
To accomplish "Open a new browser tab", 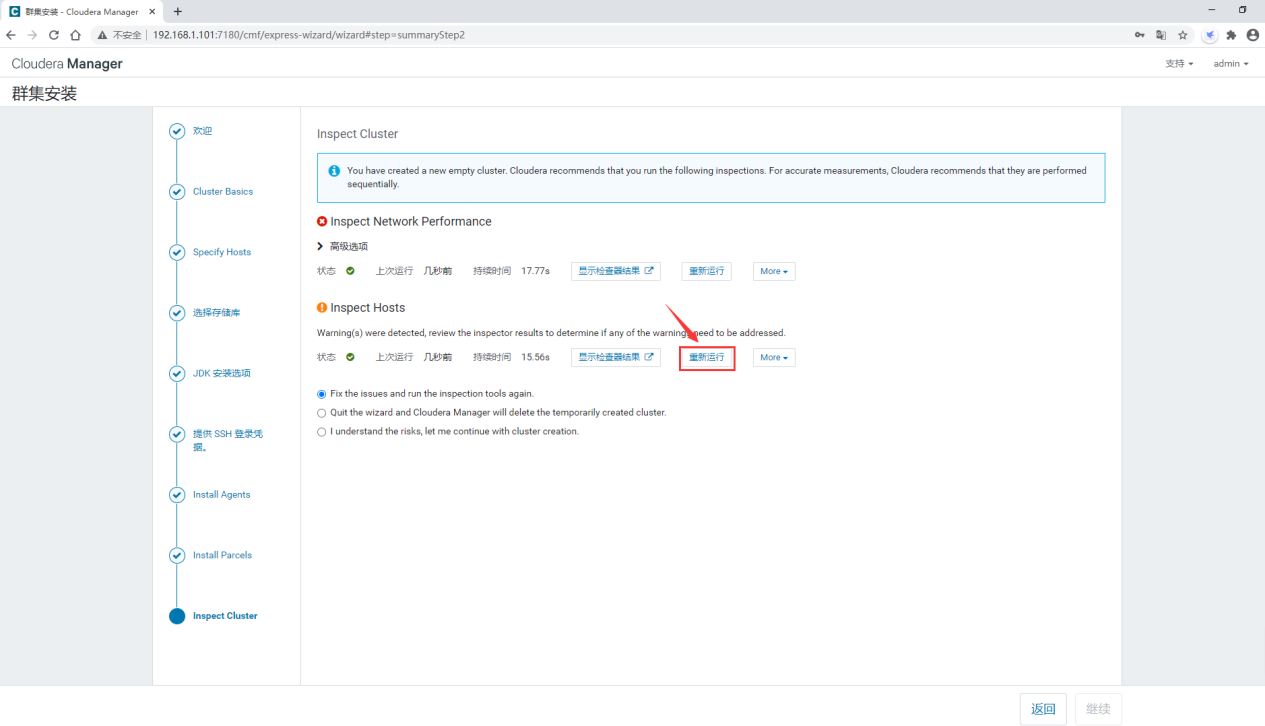I will pyautogui.click(x=178, y=11).
